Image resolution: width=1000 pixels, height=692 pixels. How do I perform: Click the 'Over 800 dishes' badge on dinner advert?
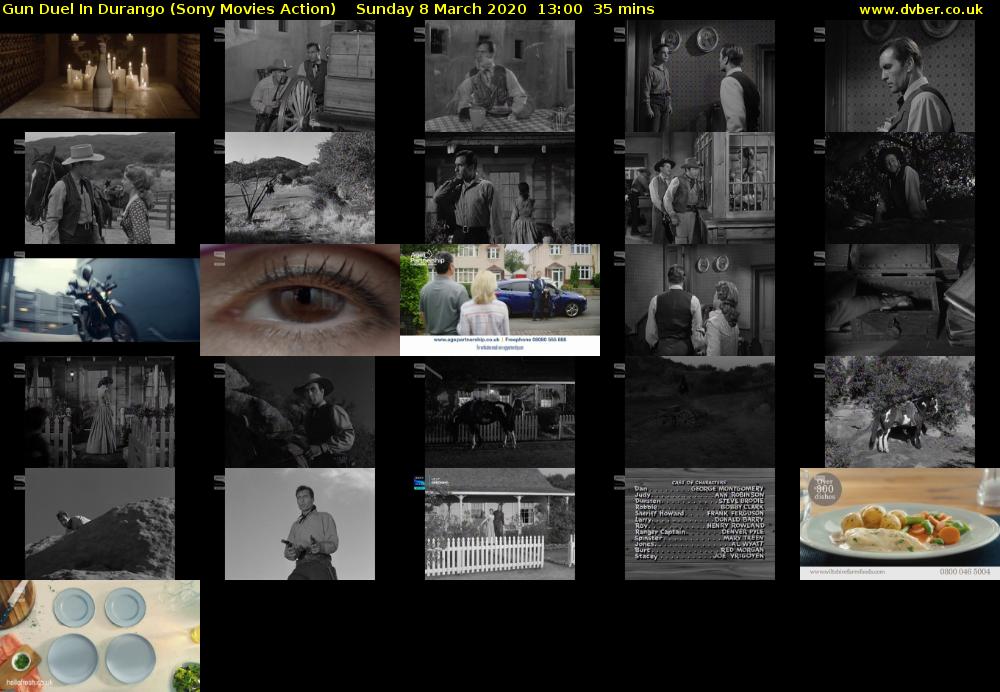[x=824, y=490]
